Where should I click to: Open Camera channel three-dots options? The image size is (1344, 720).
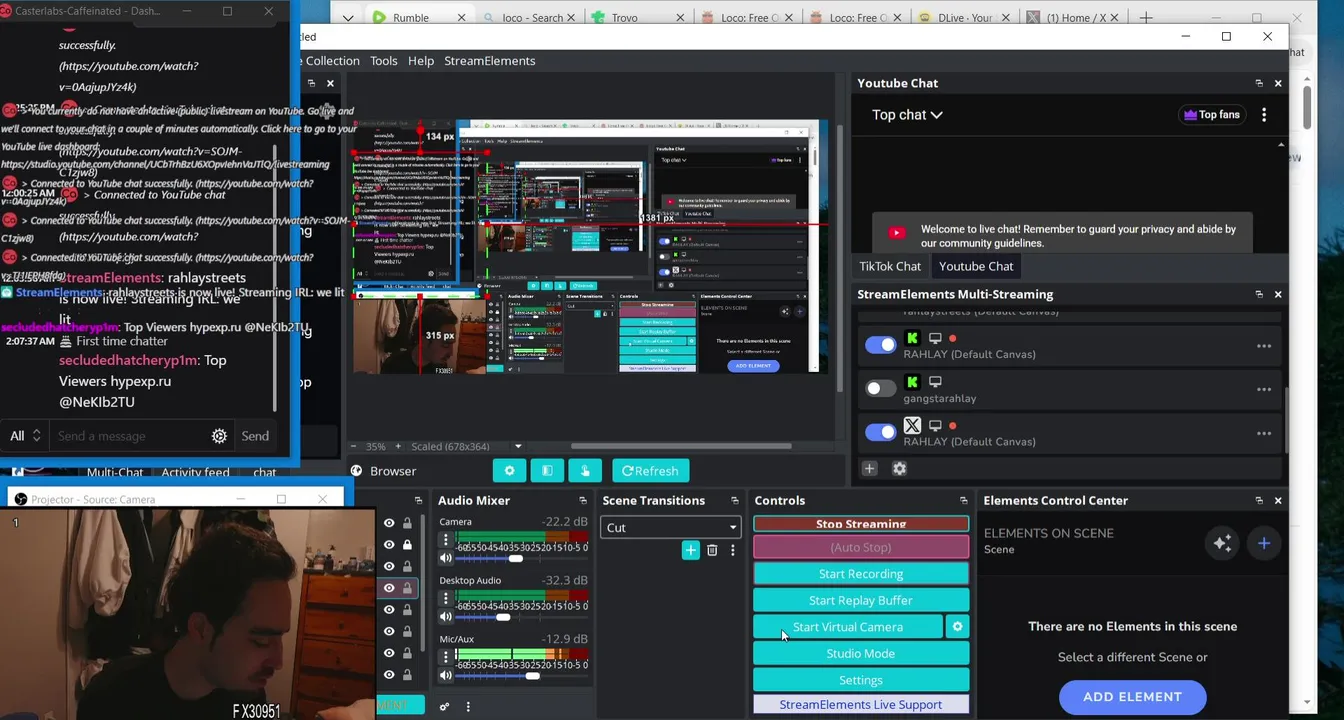point(446,541)
